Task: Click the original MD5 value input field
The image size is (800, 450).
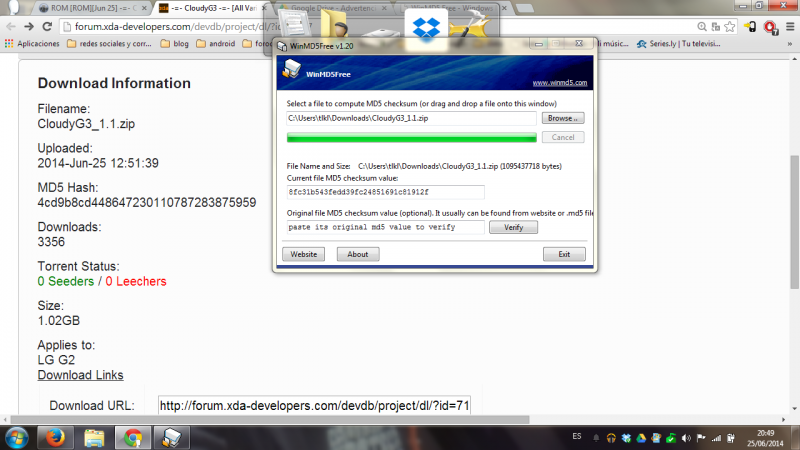Action: tap(385, 227)
